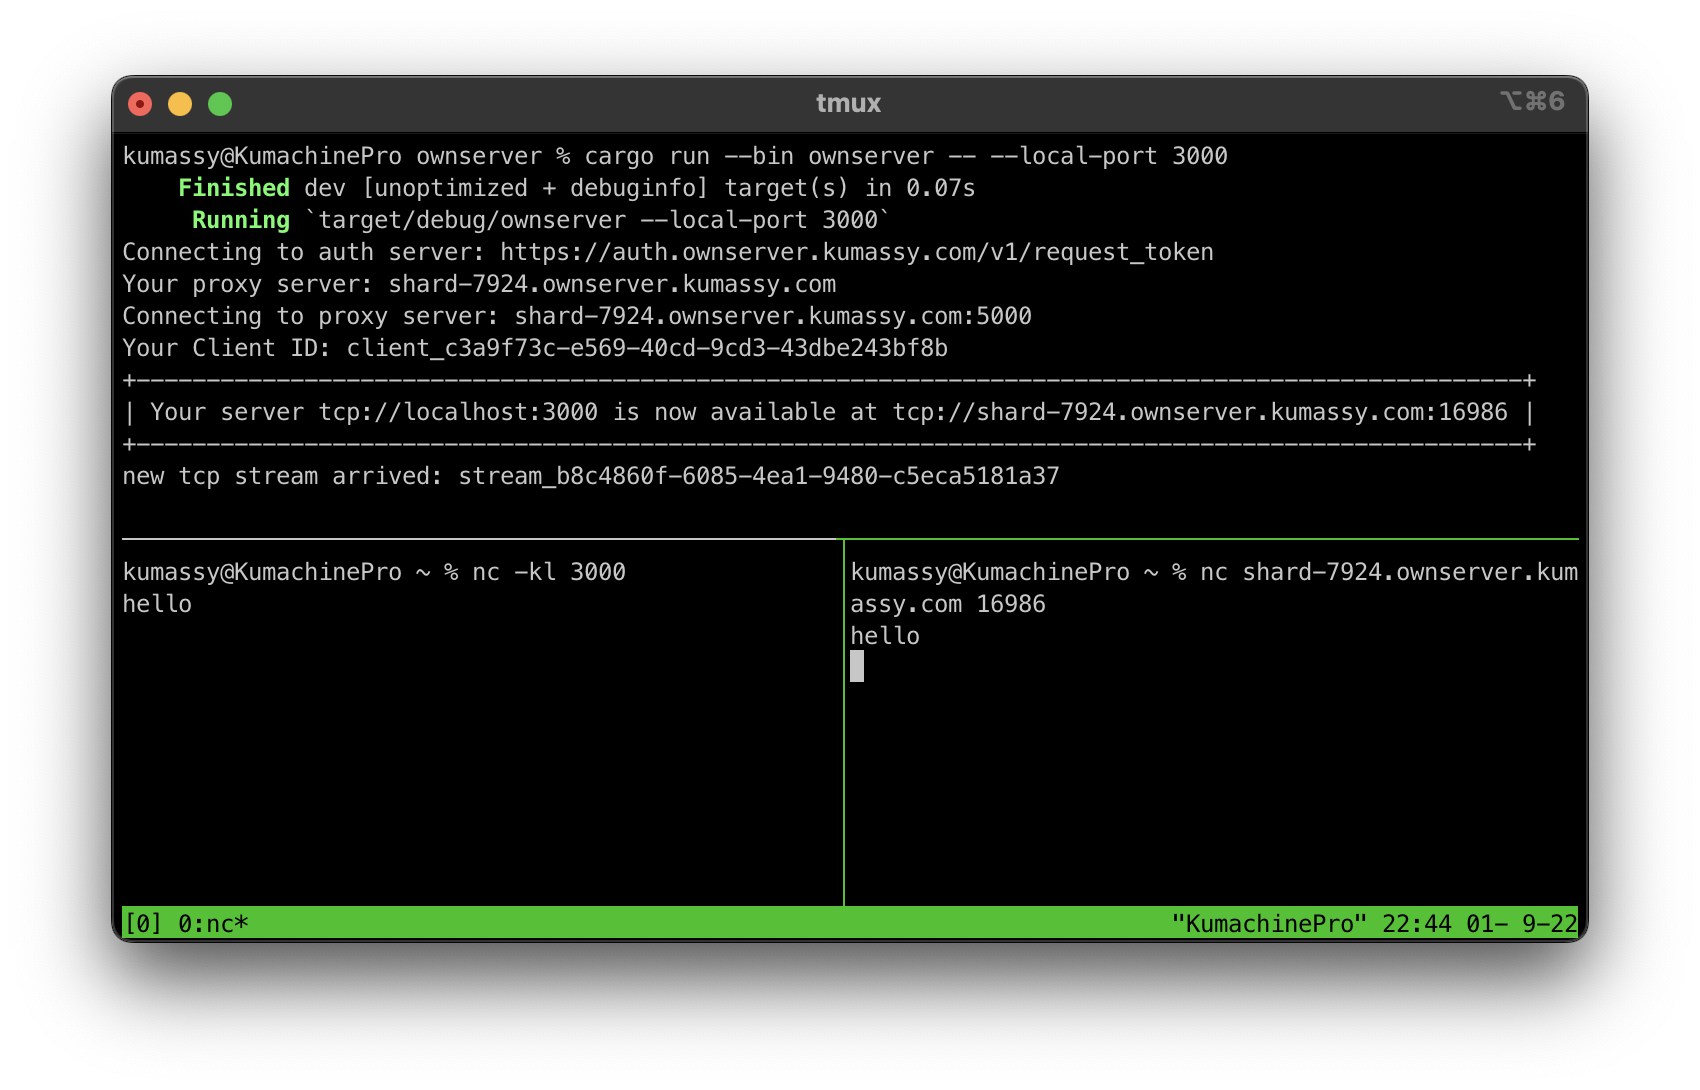Click 'hello' output in the left pane
The width and height of the screenshot is (1700, 1090).
(157, 604)
